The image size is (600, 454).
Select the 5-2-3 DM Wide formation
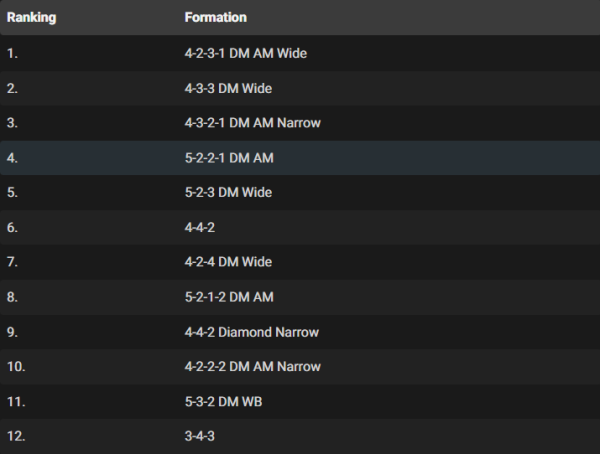(228, 192)
